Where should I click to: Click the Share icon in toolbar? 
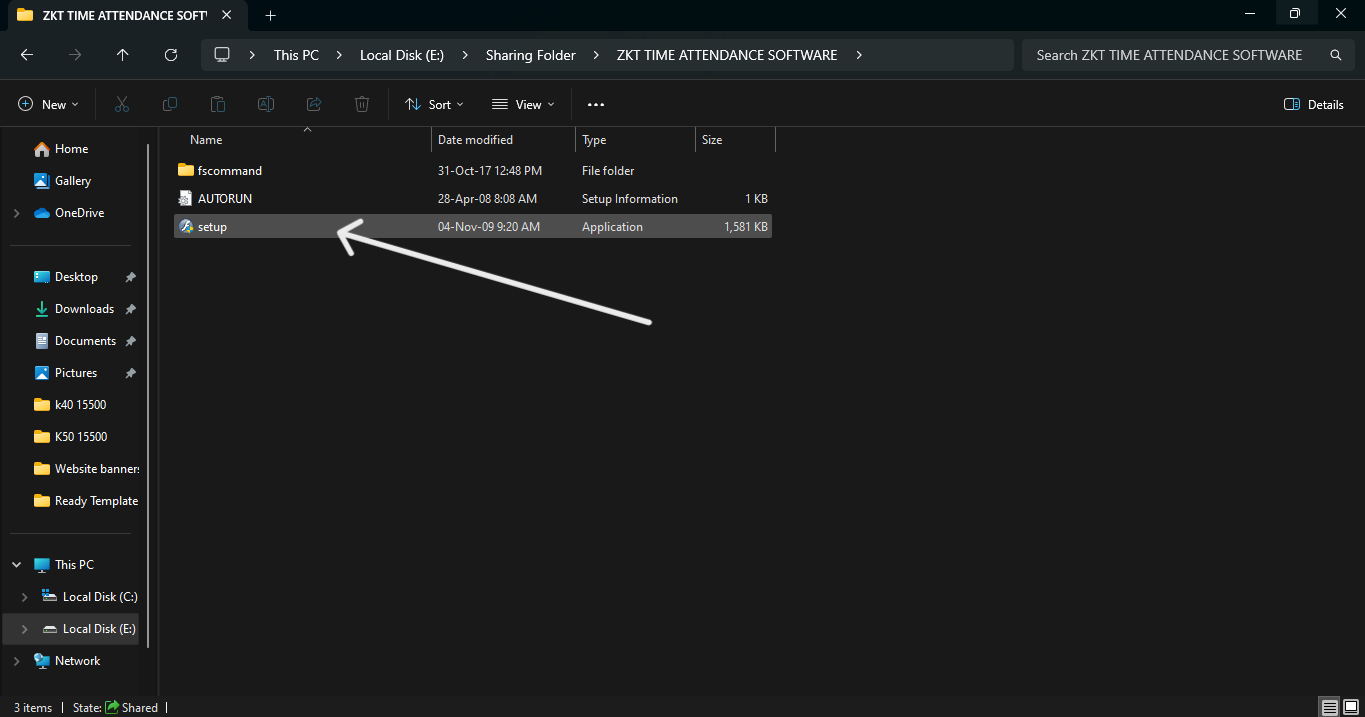pyautogui.click(x=314, y=104)
